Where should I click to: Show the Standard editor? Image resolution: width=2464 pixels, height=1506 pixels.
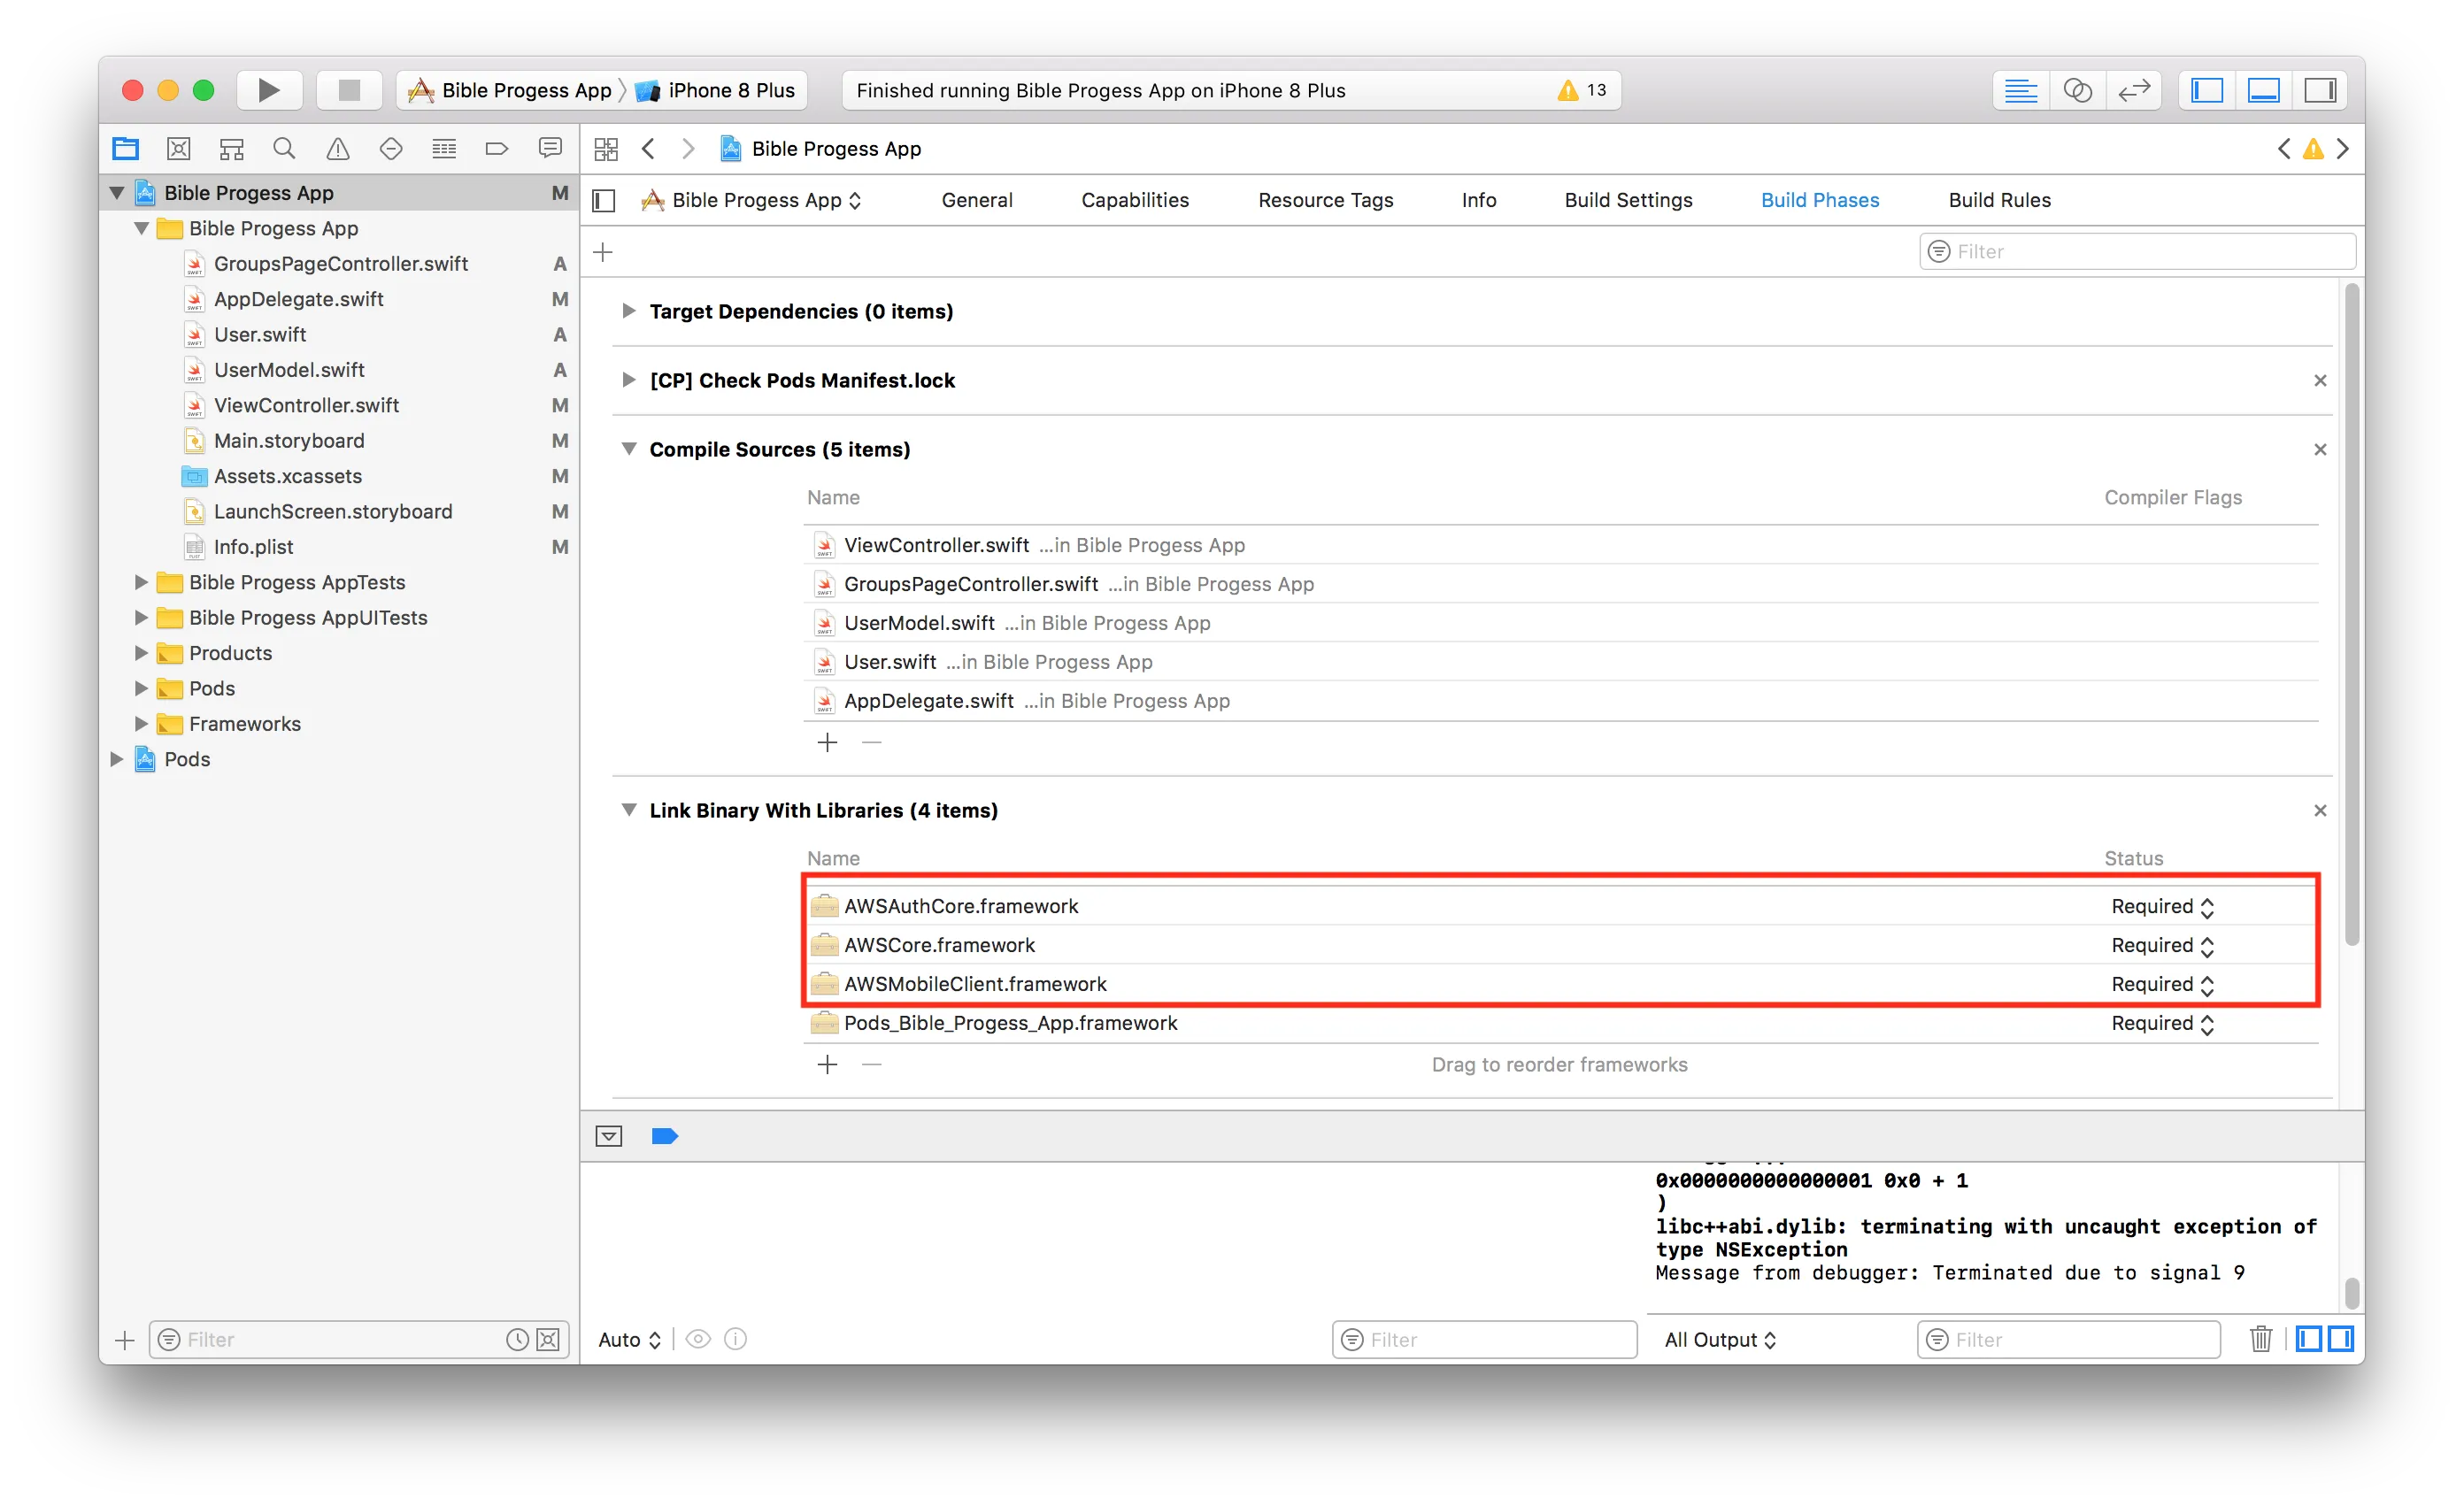(x=2021, y=90)
